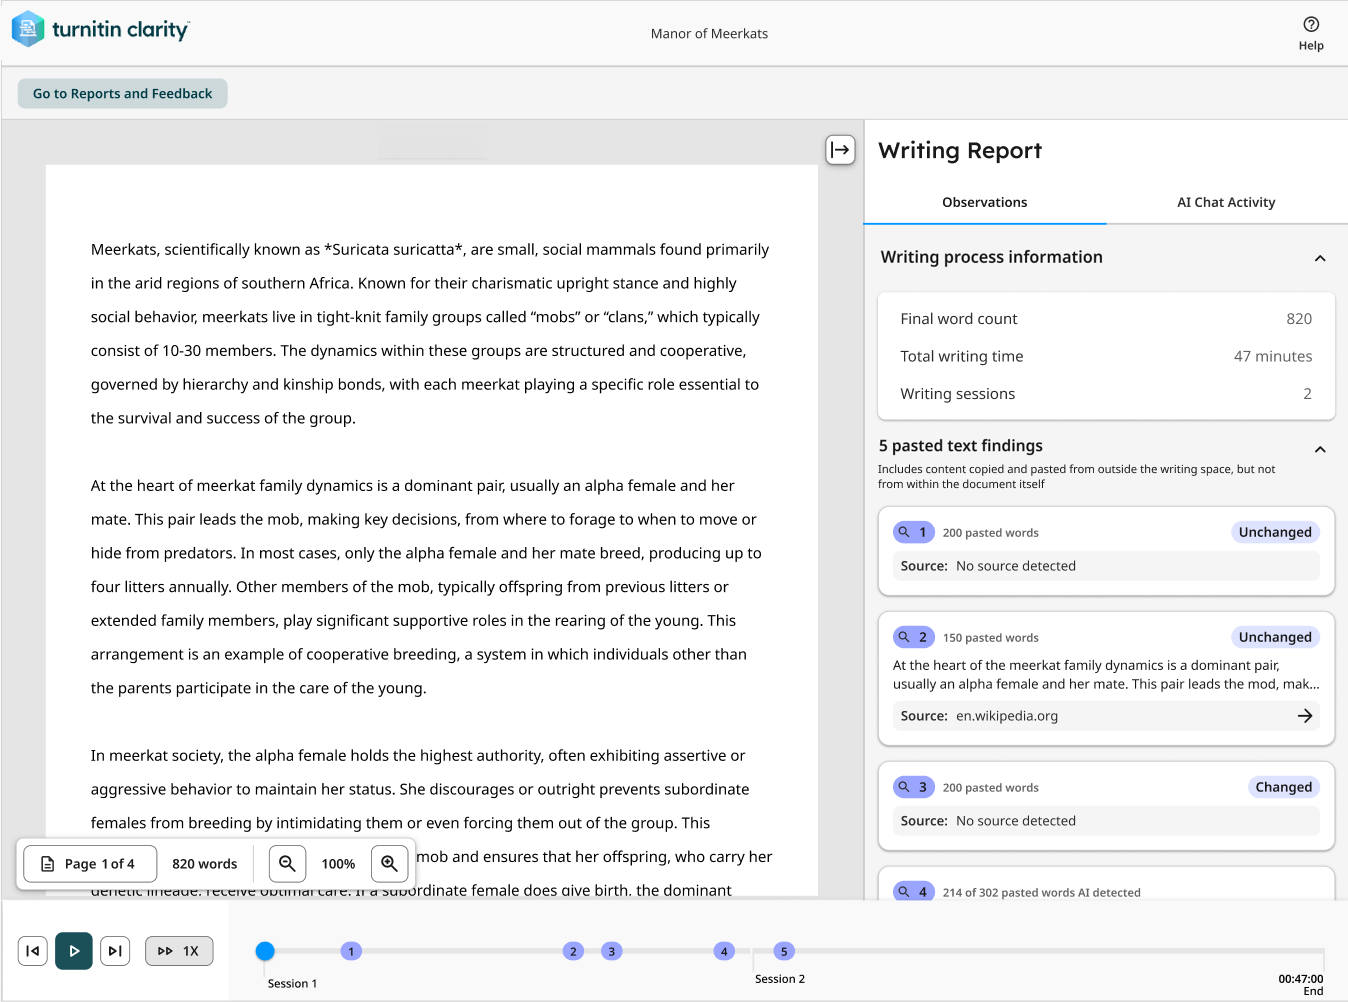This screenshot has height=1002, width=1348.
Task: Click the blue playback position handle
Action: (265, 951)
